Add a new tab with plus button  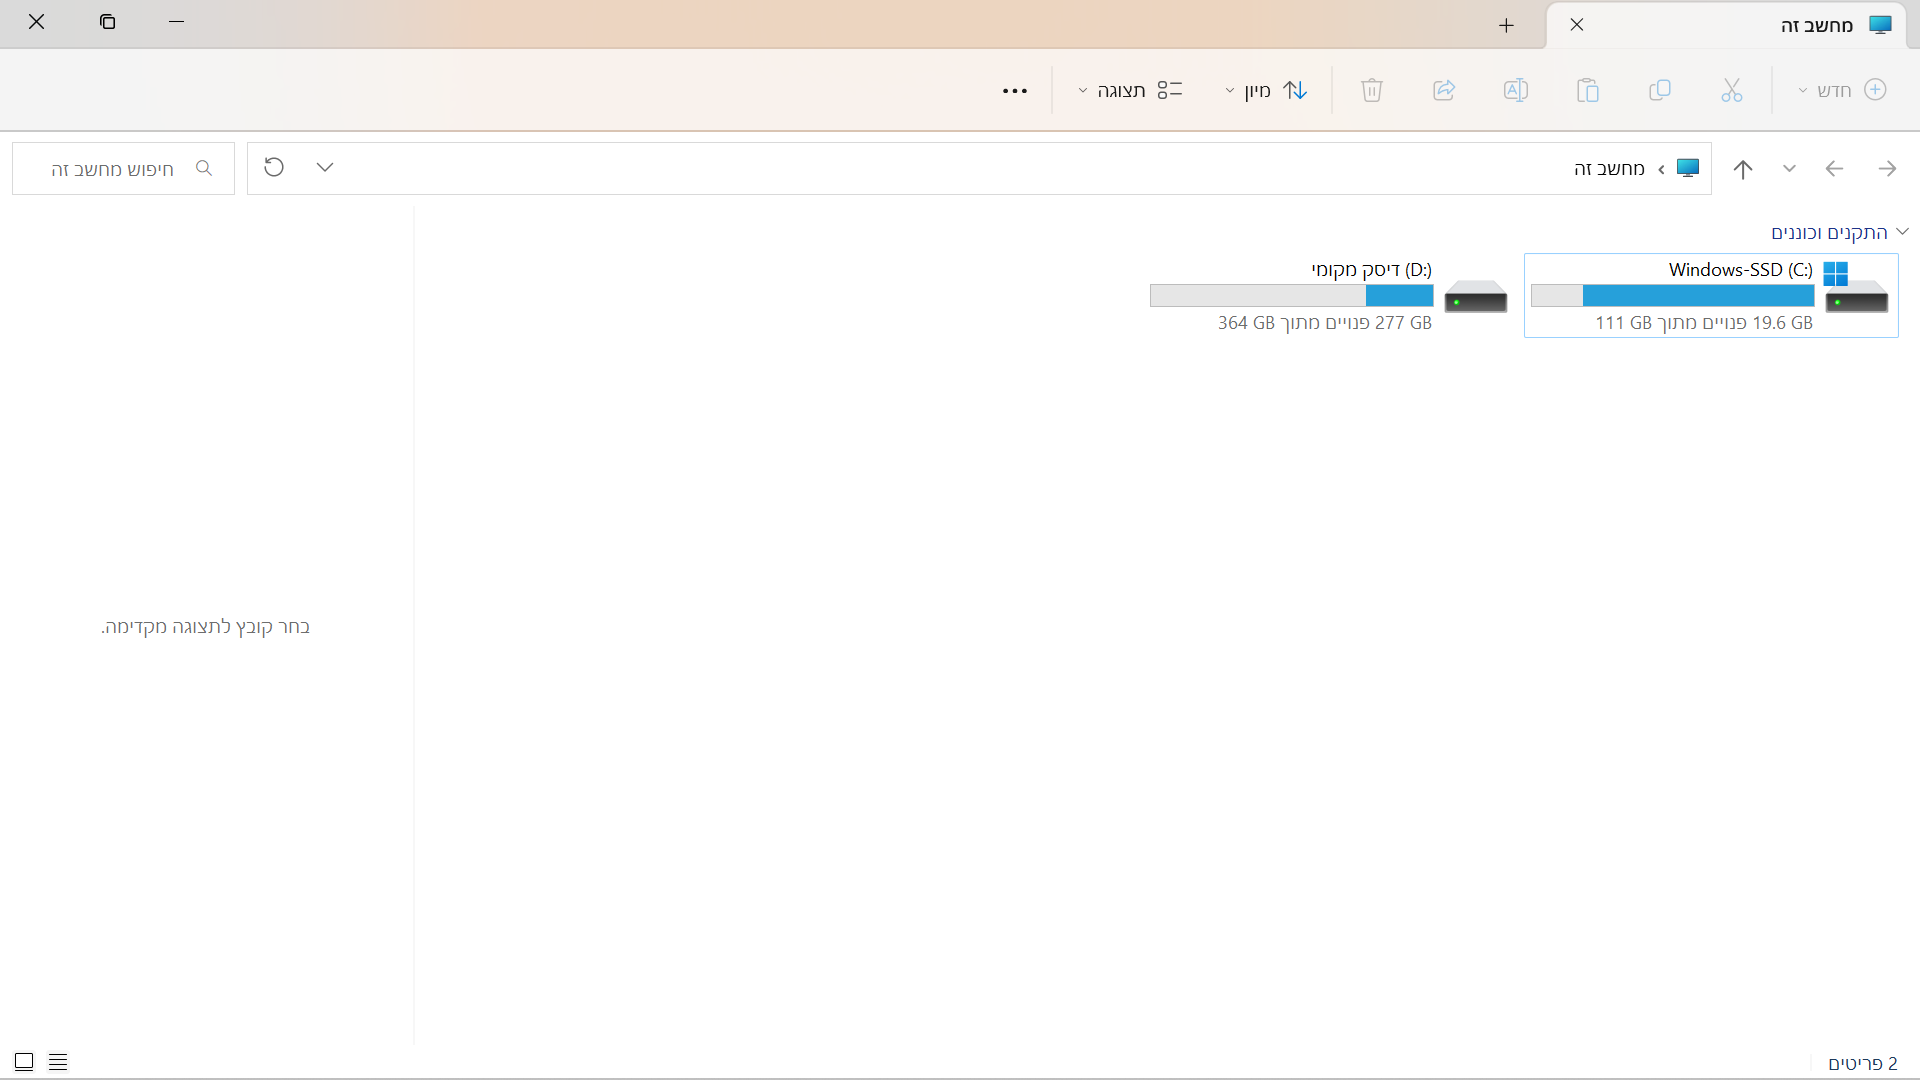(x=1506, y=25)
